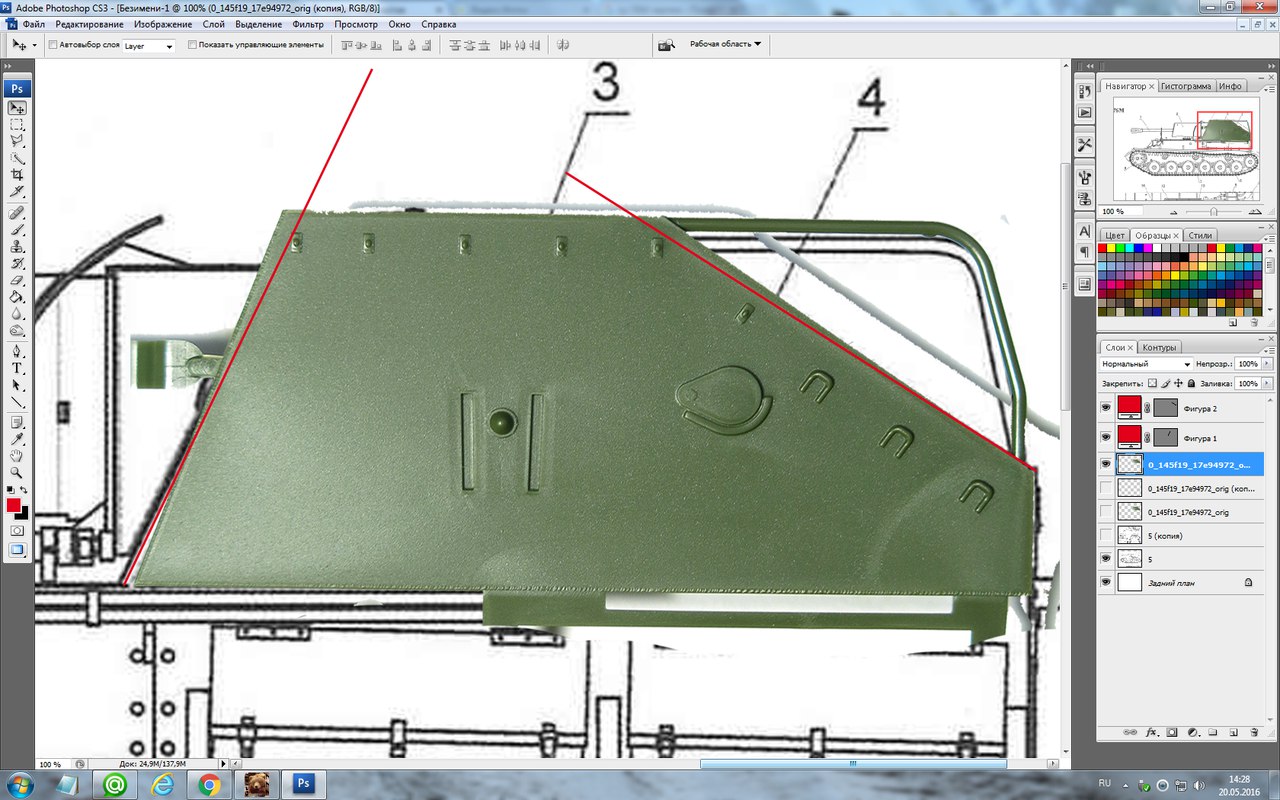
Task: Activate the Zoom tool in toolbox
Action: [17, 472]
